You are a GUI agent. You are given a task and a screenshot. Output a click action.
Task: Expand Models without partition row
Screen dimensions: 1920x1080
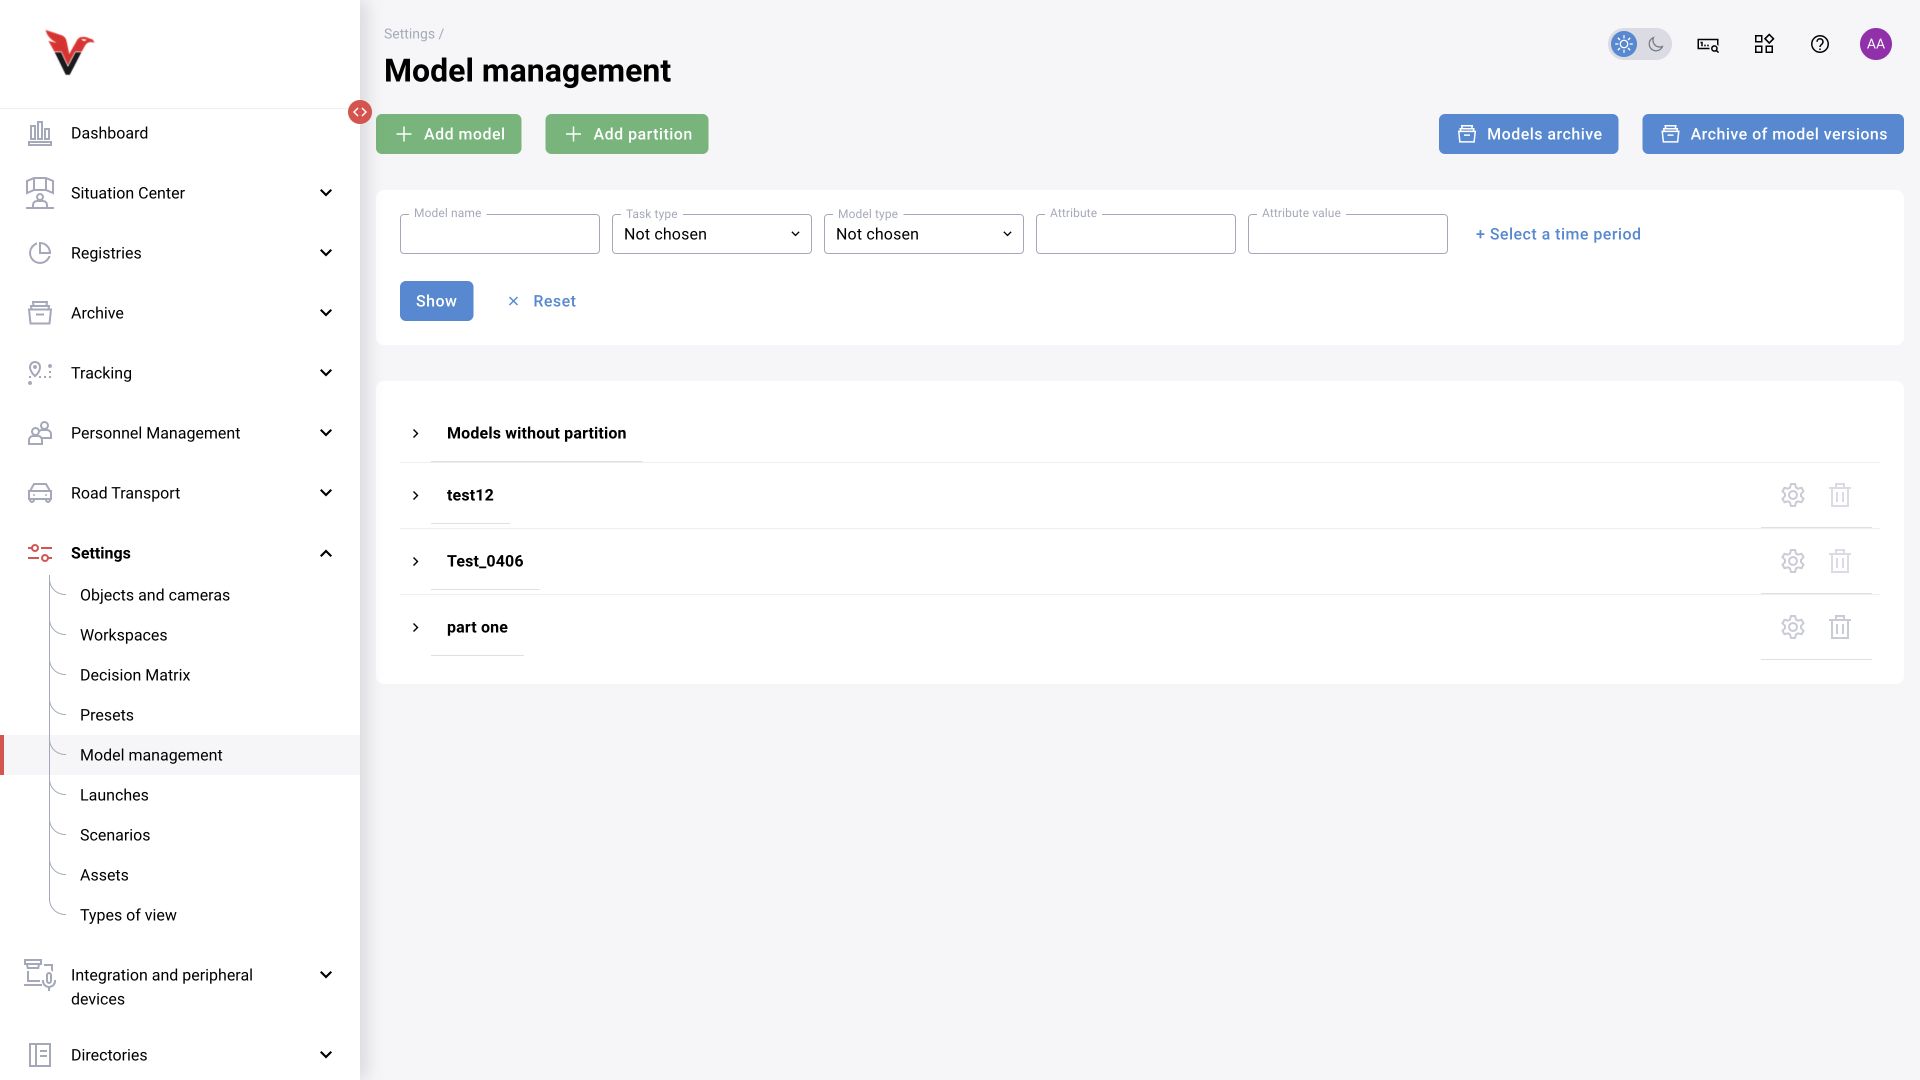(x=416, y=433)
